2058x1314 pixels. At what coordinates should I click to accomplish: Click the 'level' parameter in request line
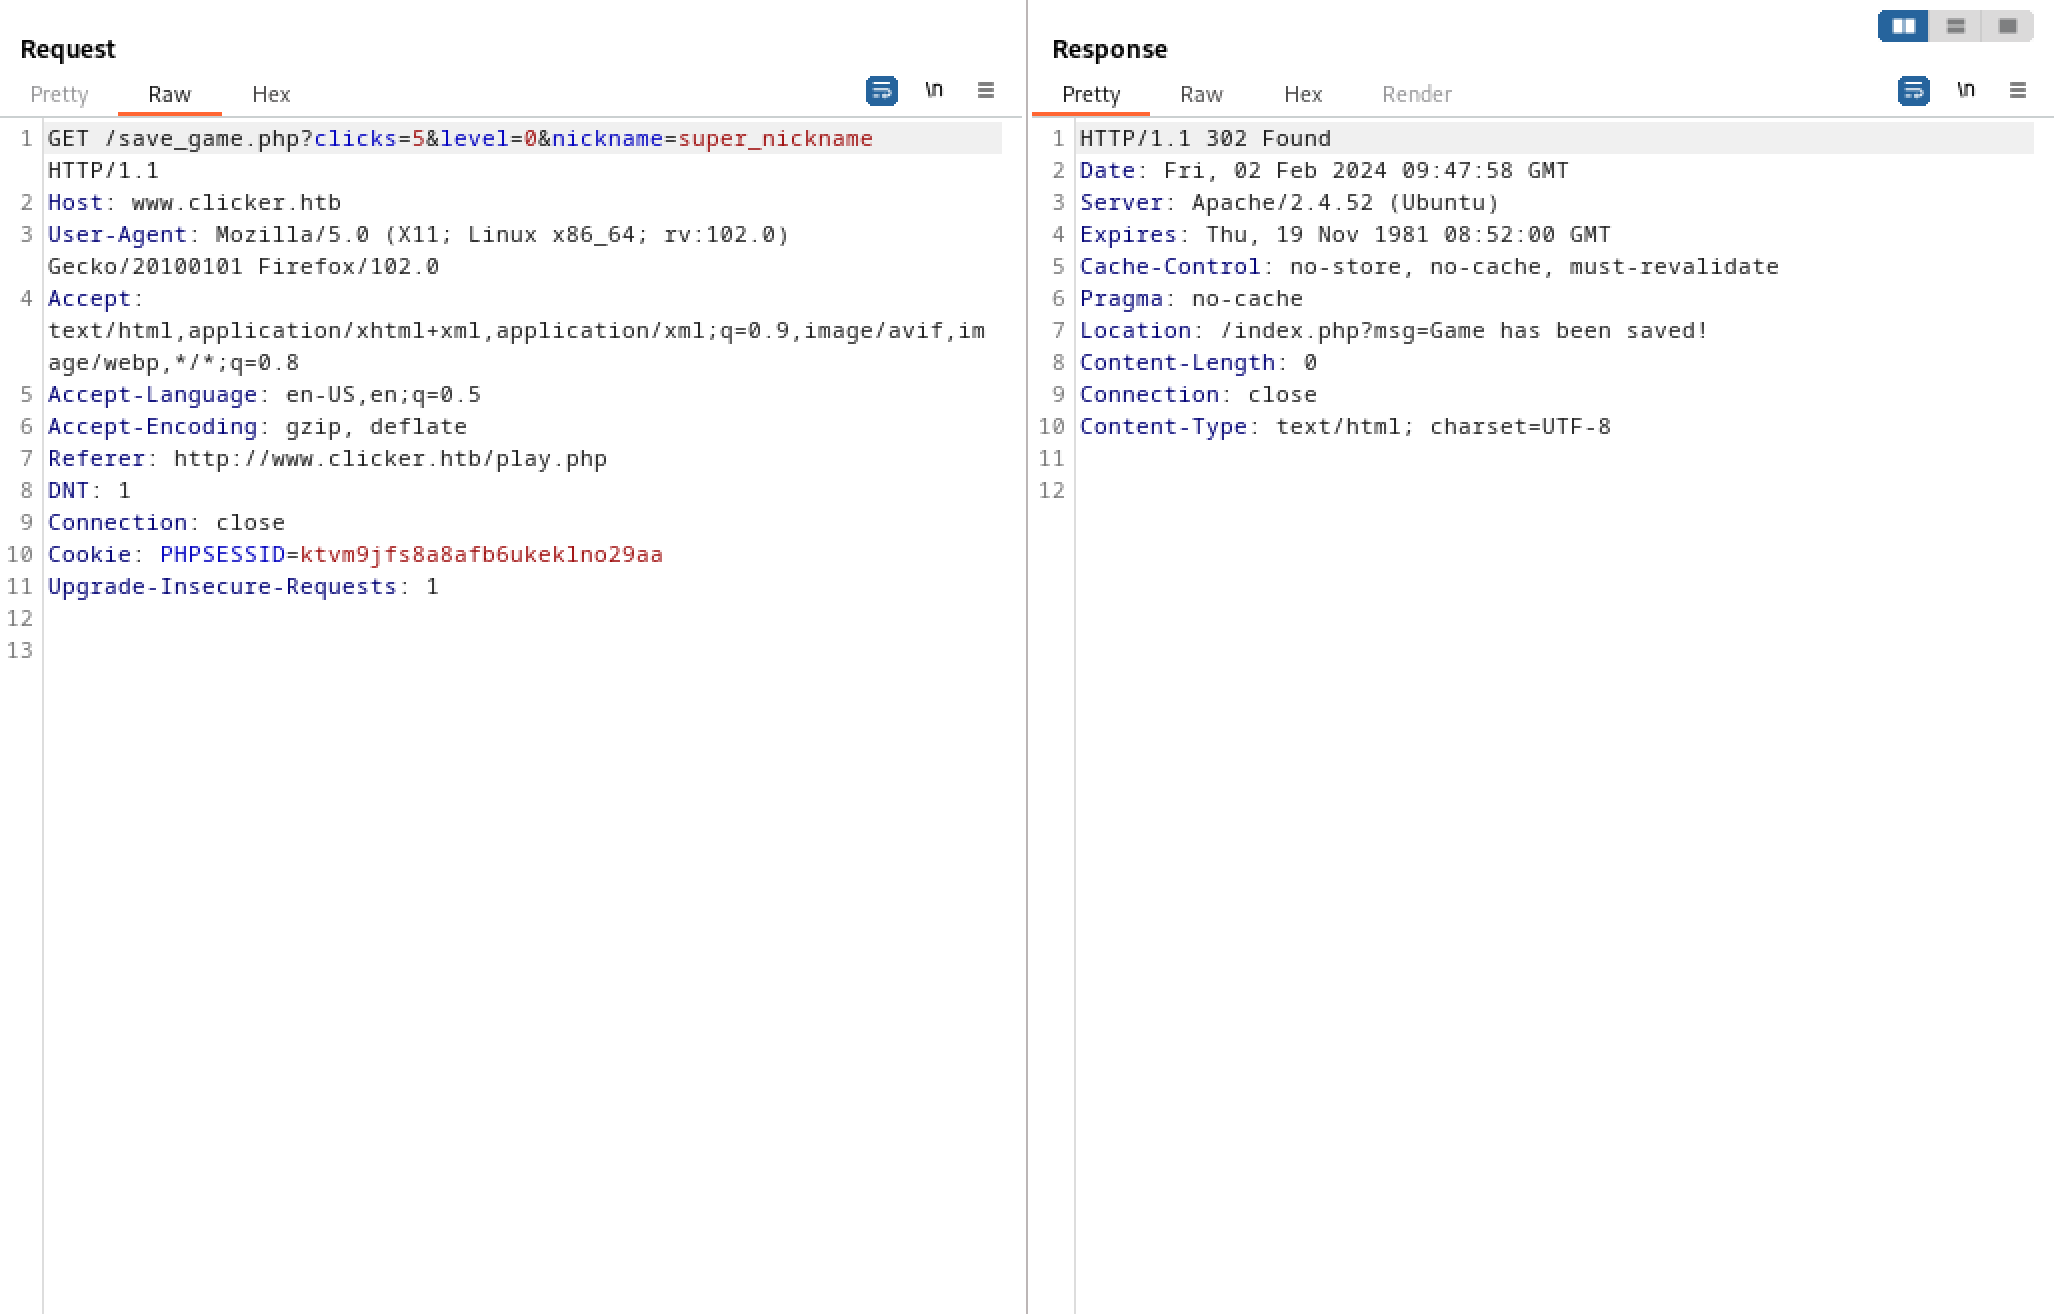[475, 138]
